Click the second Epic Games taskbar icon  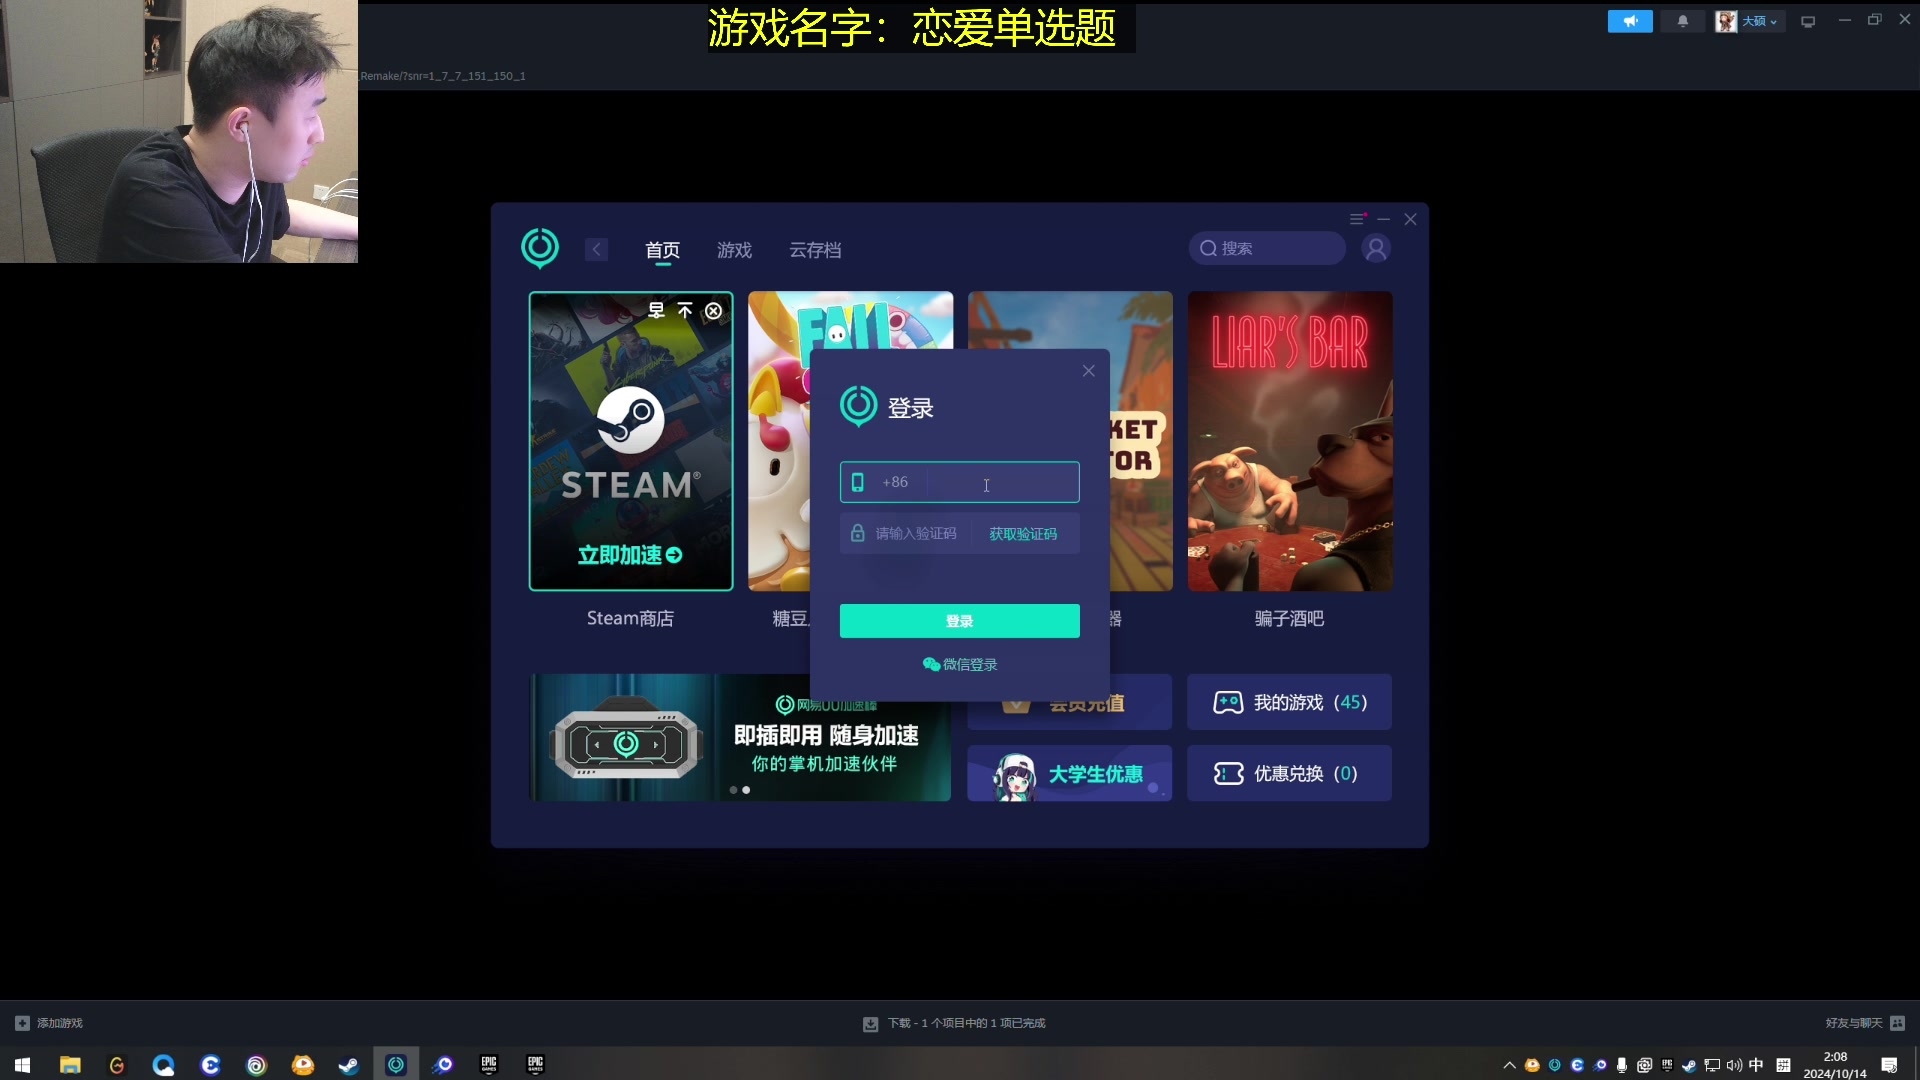point(536,1065)
